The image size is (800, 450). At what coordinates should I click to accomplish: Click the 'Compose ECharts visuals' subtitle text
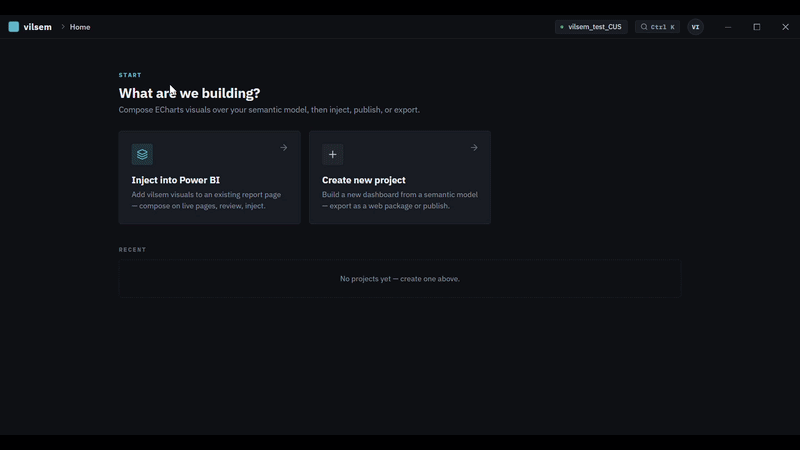click(269, 110)
